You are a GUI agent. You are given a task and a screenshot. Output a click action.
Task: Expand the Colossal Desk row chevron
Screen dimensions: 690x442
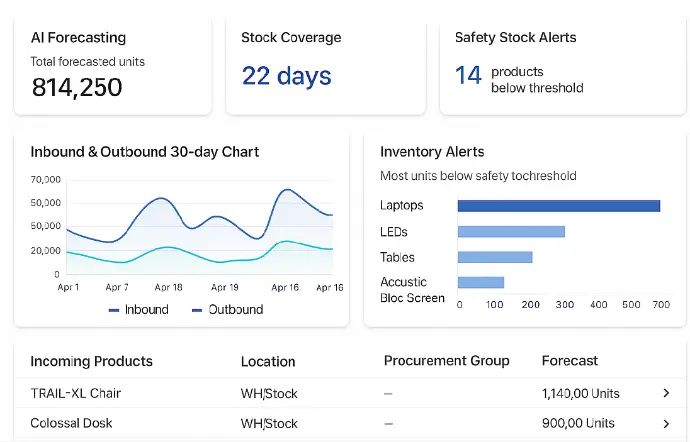(x=666, y=423)
